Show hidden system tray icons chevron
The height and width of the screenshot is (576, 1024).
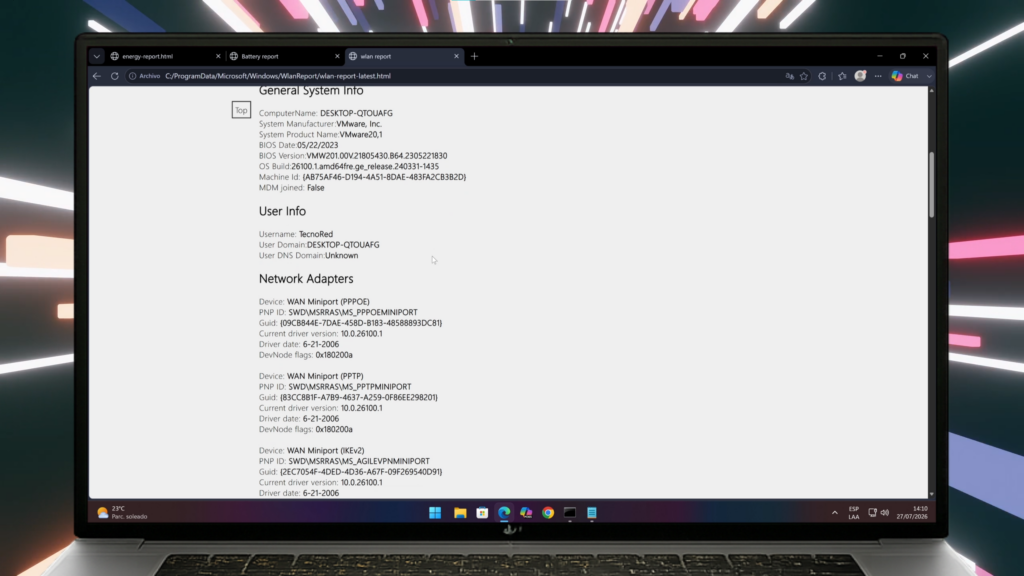coord(835,513)
